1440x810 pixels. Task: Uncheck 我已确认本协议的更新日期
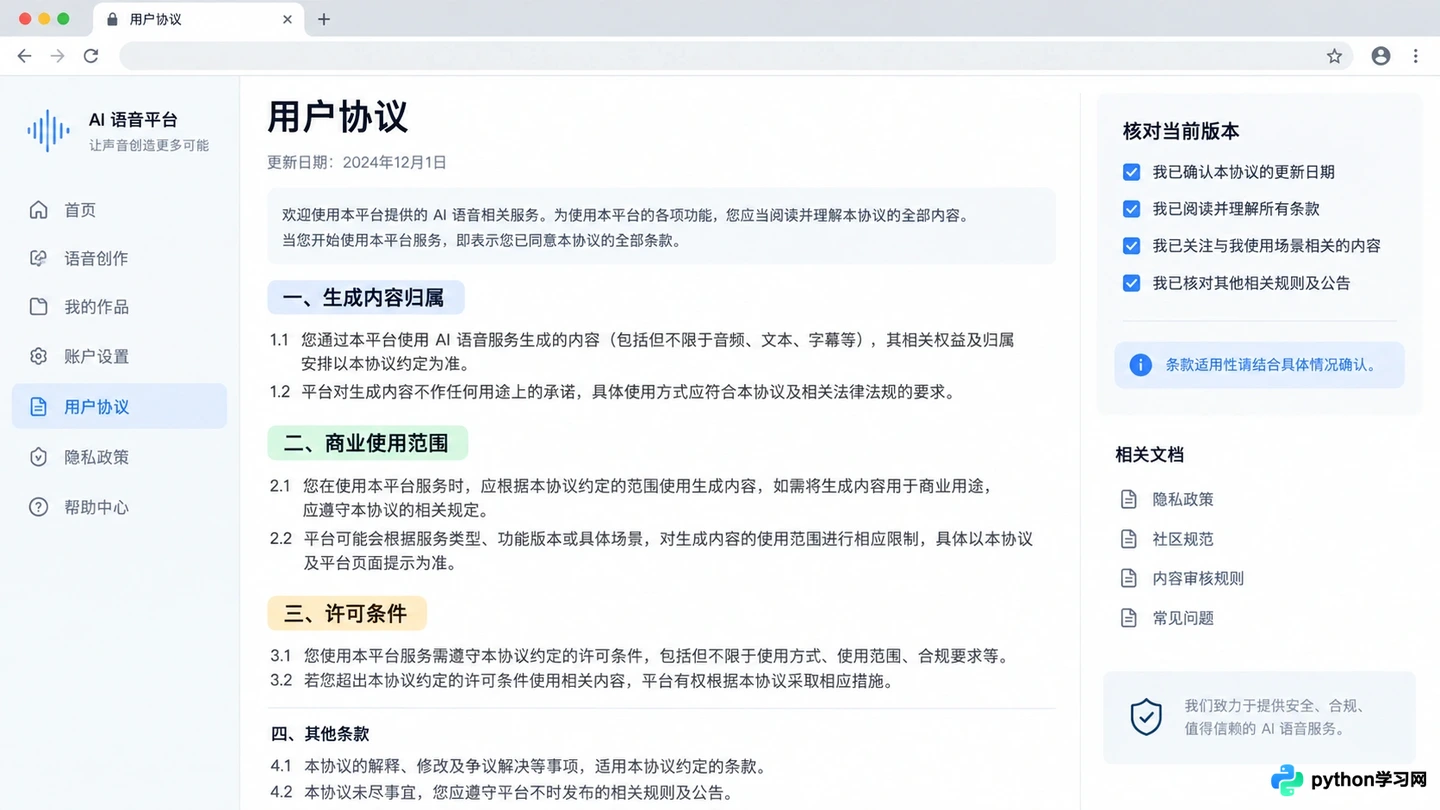[1131, 172]
